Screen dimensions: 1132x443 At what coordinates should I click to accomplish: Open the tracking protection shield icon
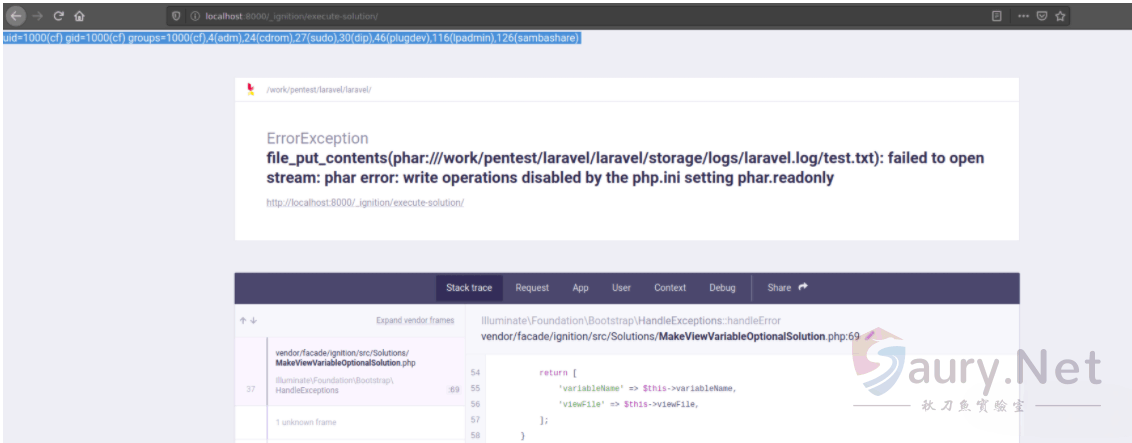pos(177,17)
